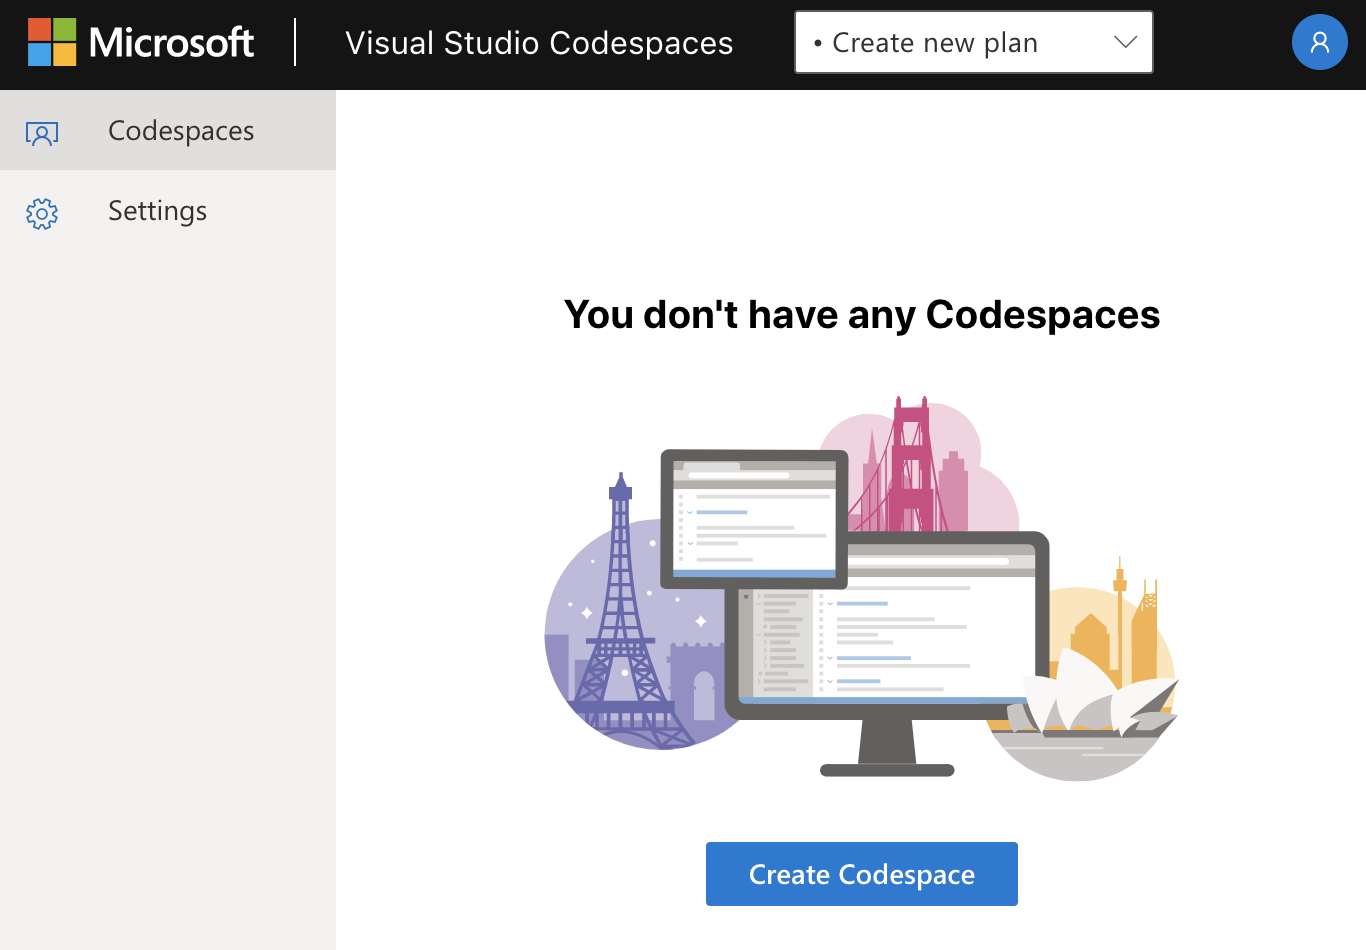
Task: Switch to the Codespaces section
Action: pos(180,131)
